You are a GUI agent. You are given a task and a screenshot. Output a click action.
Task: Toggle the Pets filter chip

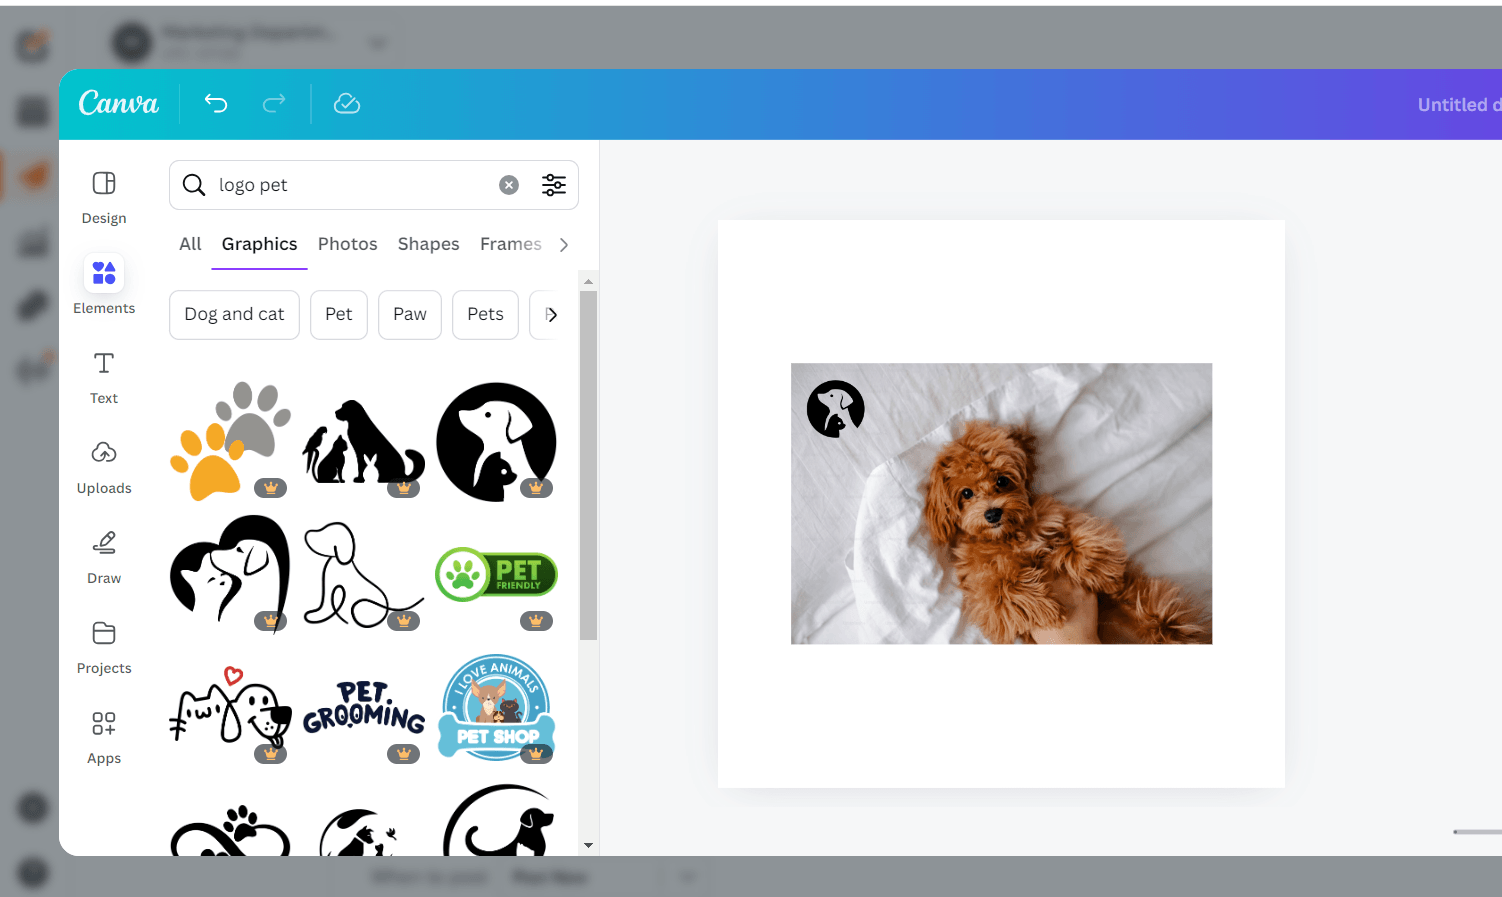point(485,314)
